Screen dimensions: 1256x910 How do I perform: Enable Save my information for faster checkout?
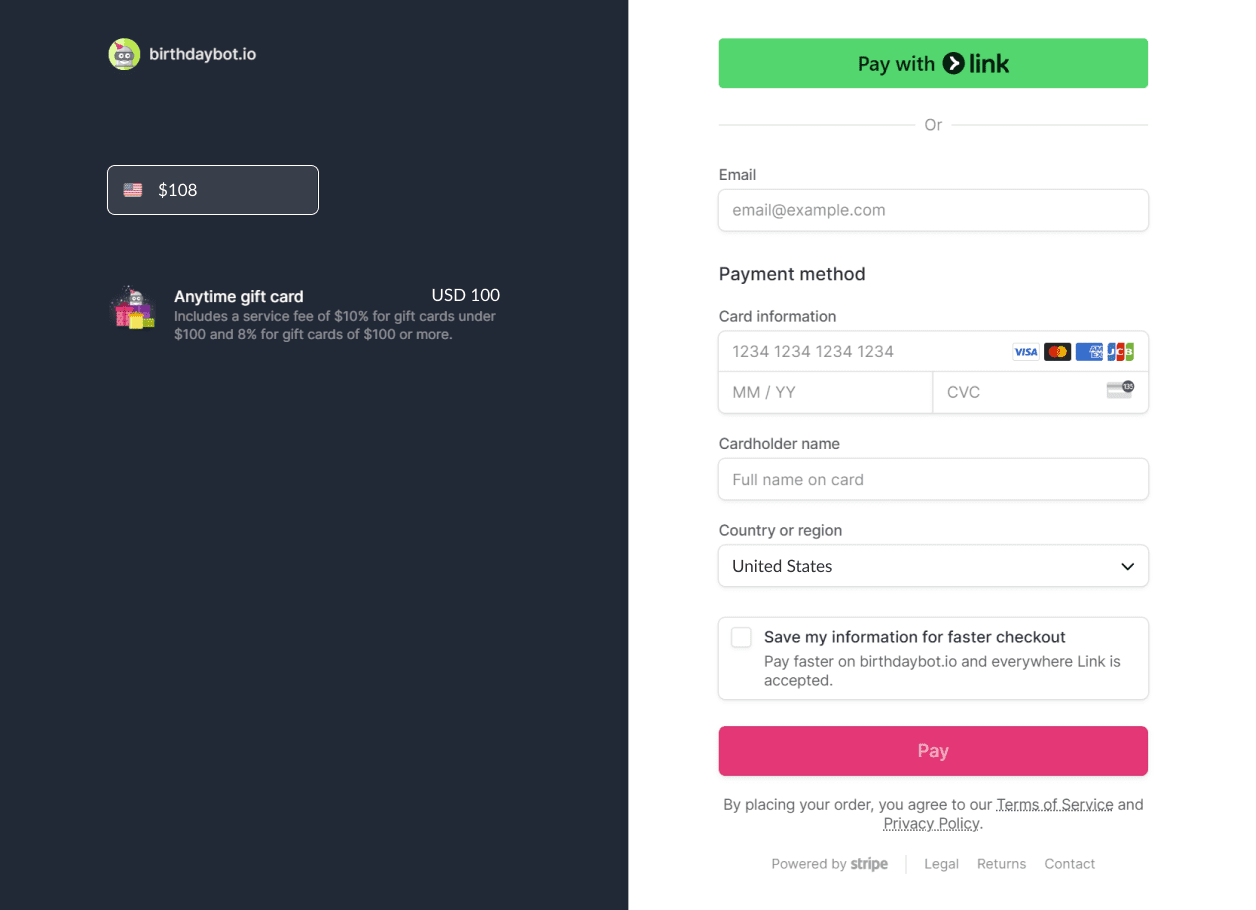pos(741,638)
